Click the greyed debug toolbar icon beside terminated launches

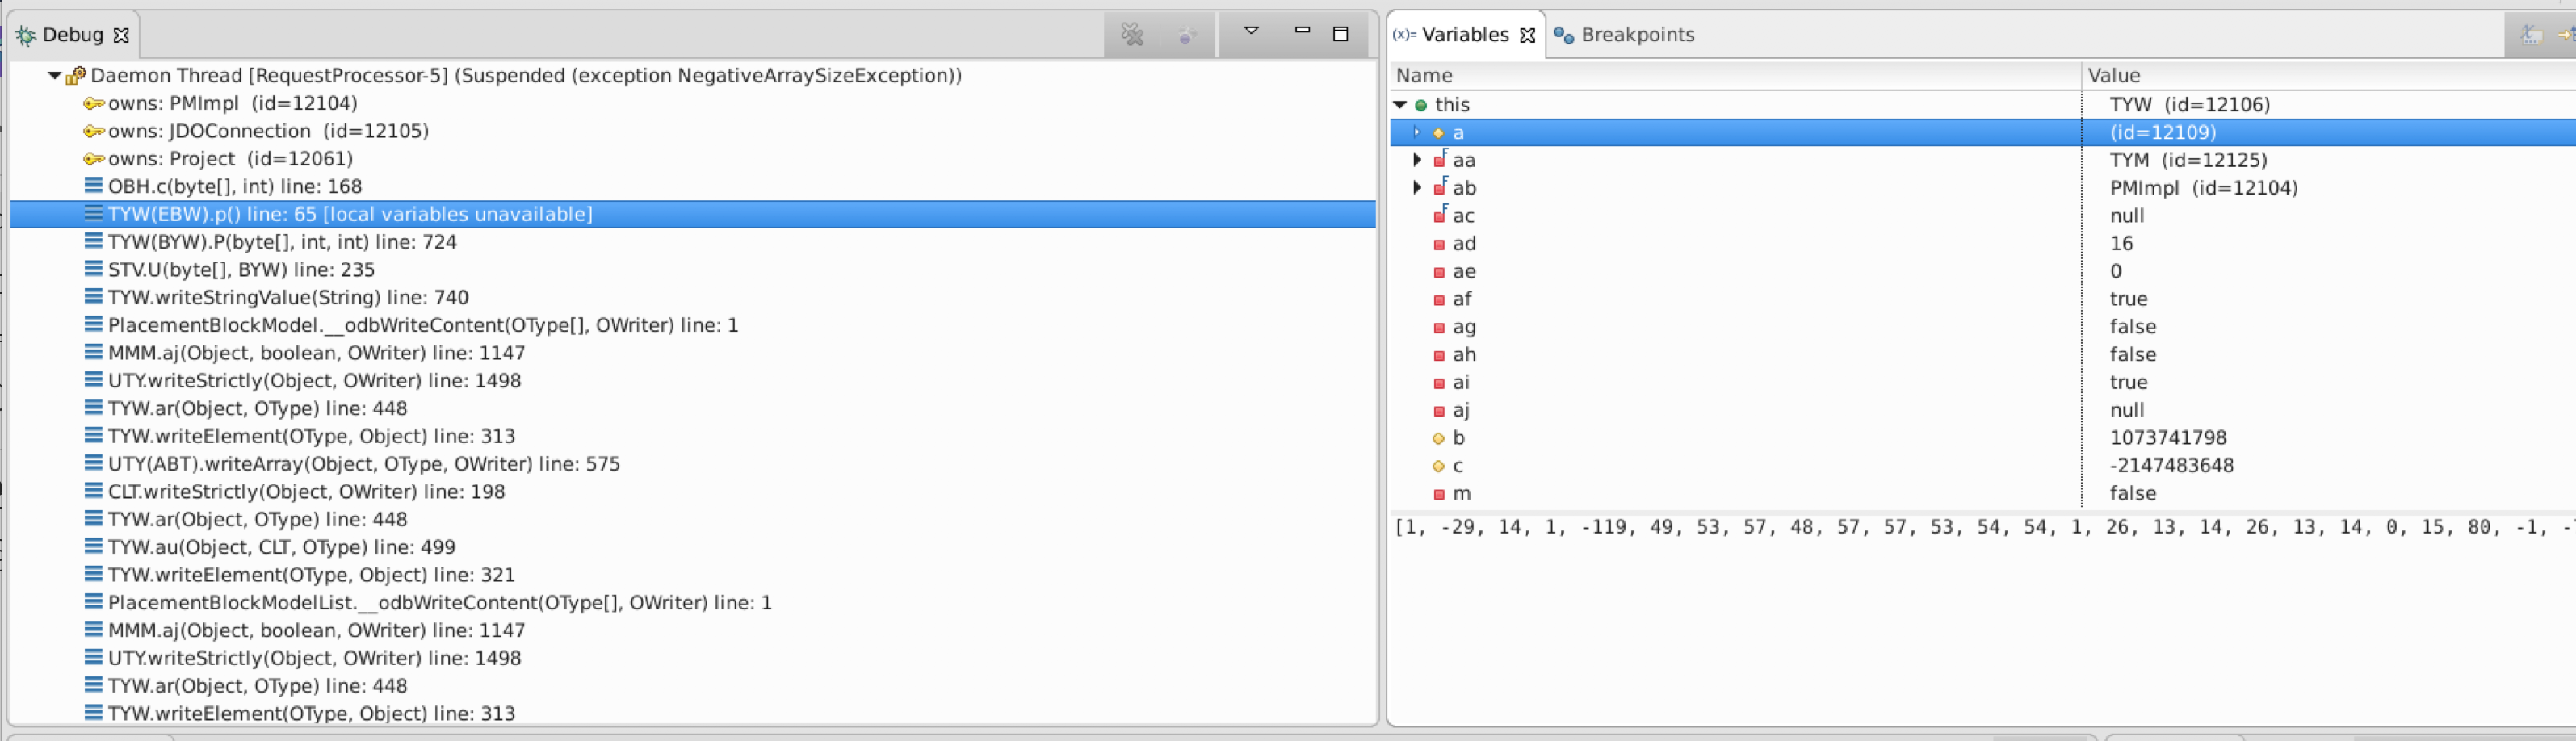pyautogui.click(x=1186, y=36)
